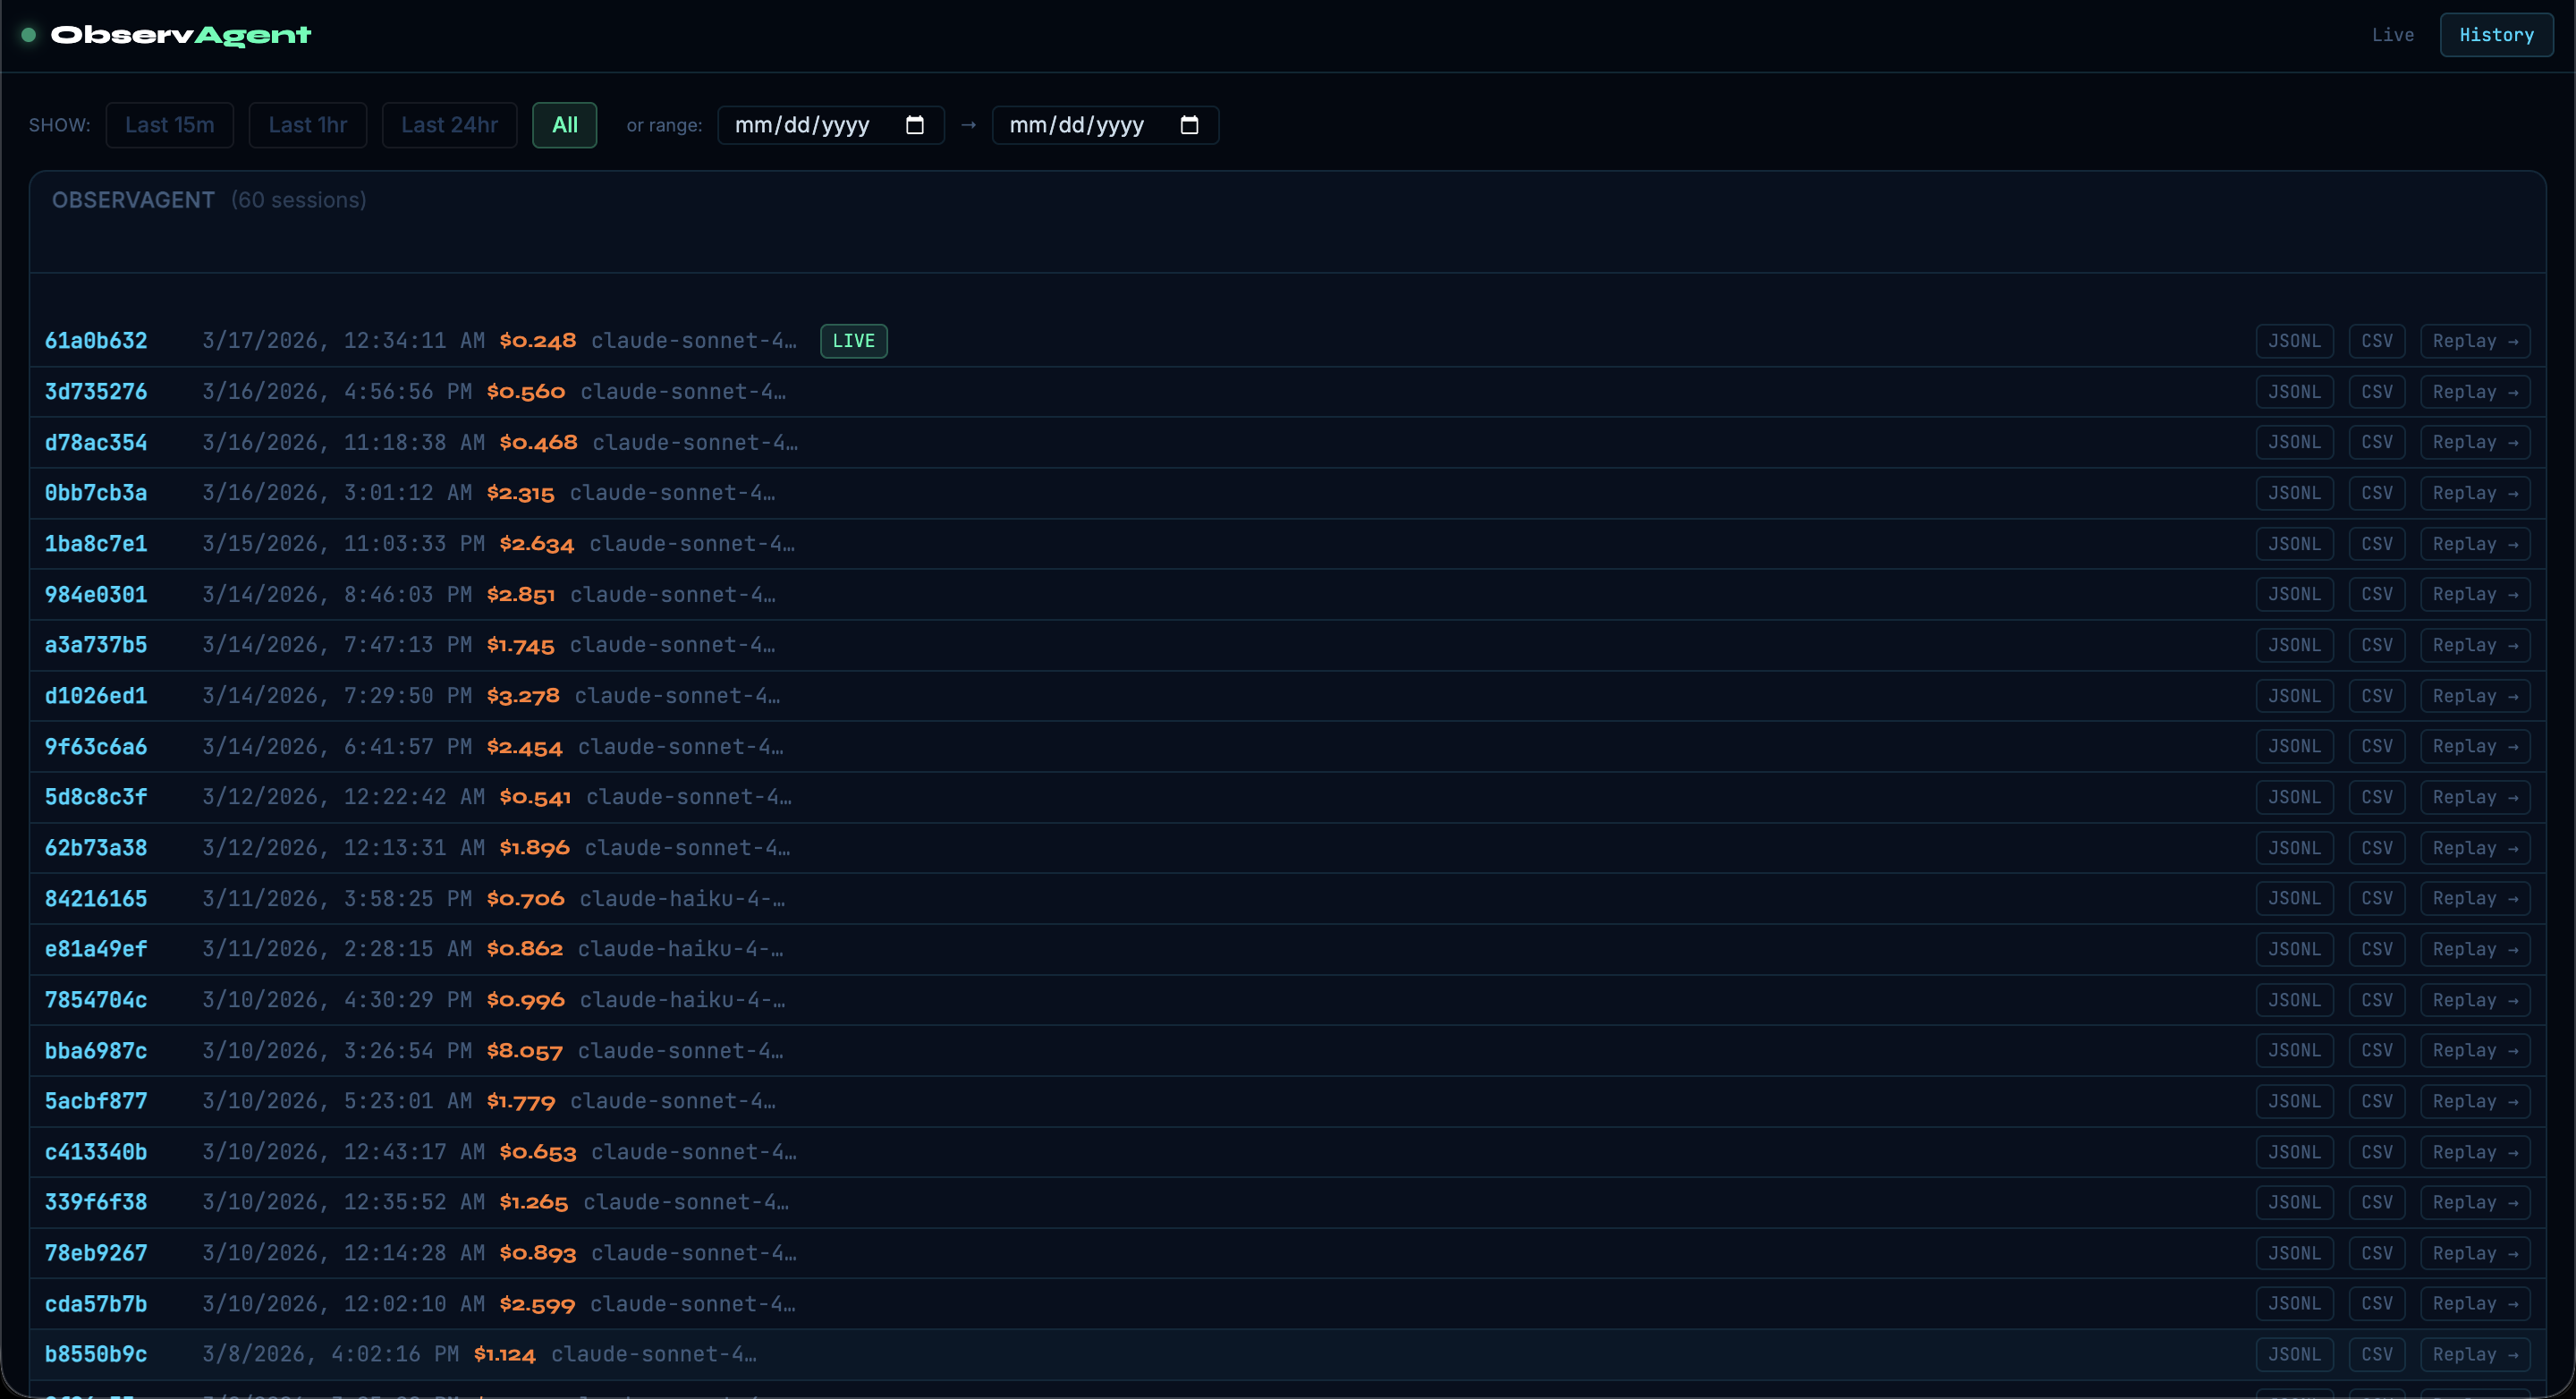Click the LIVE badge on session 61a0b632
Screen dimensions: 2576x1399
(x=853, y=341)
